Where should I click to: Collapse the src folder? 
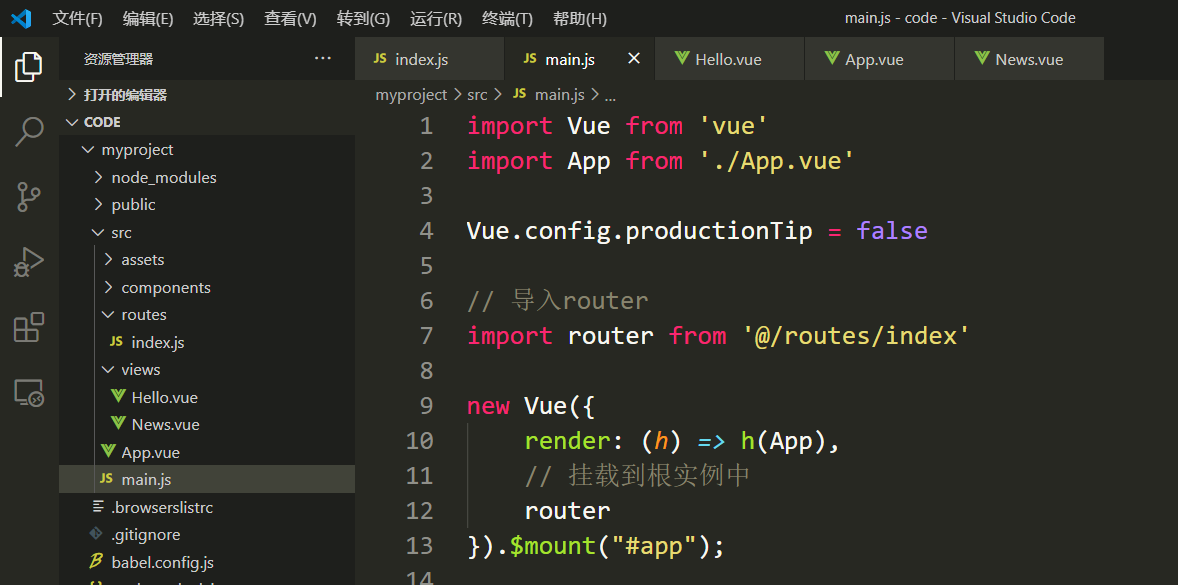click(x=207, y=232)
